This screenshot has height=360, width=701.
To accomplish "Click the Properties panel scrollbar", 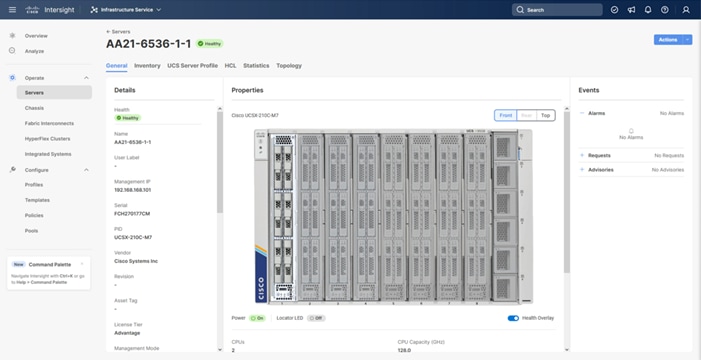I will point(567,192).
